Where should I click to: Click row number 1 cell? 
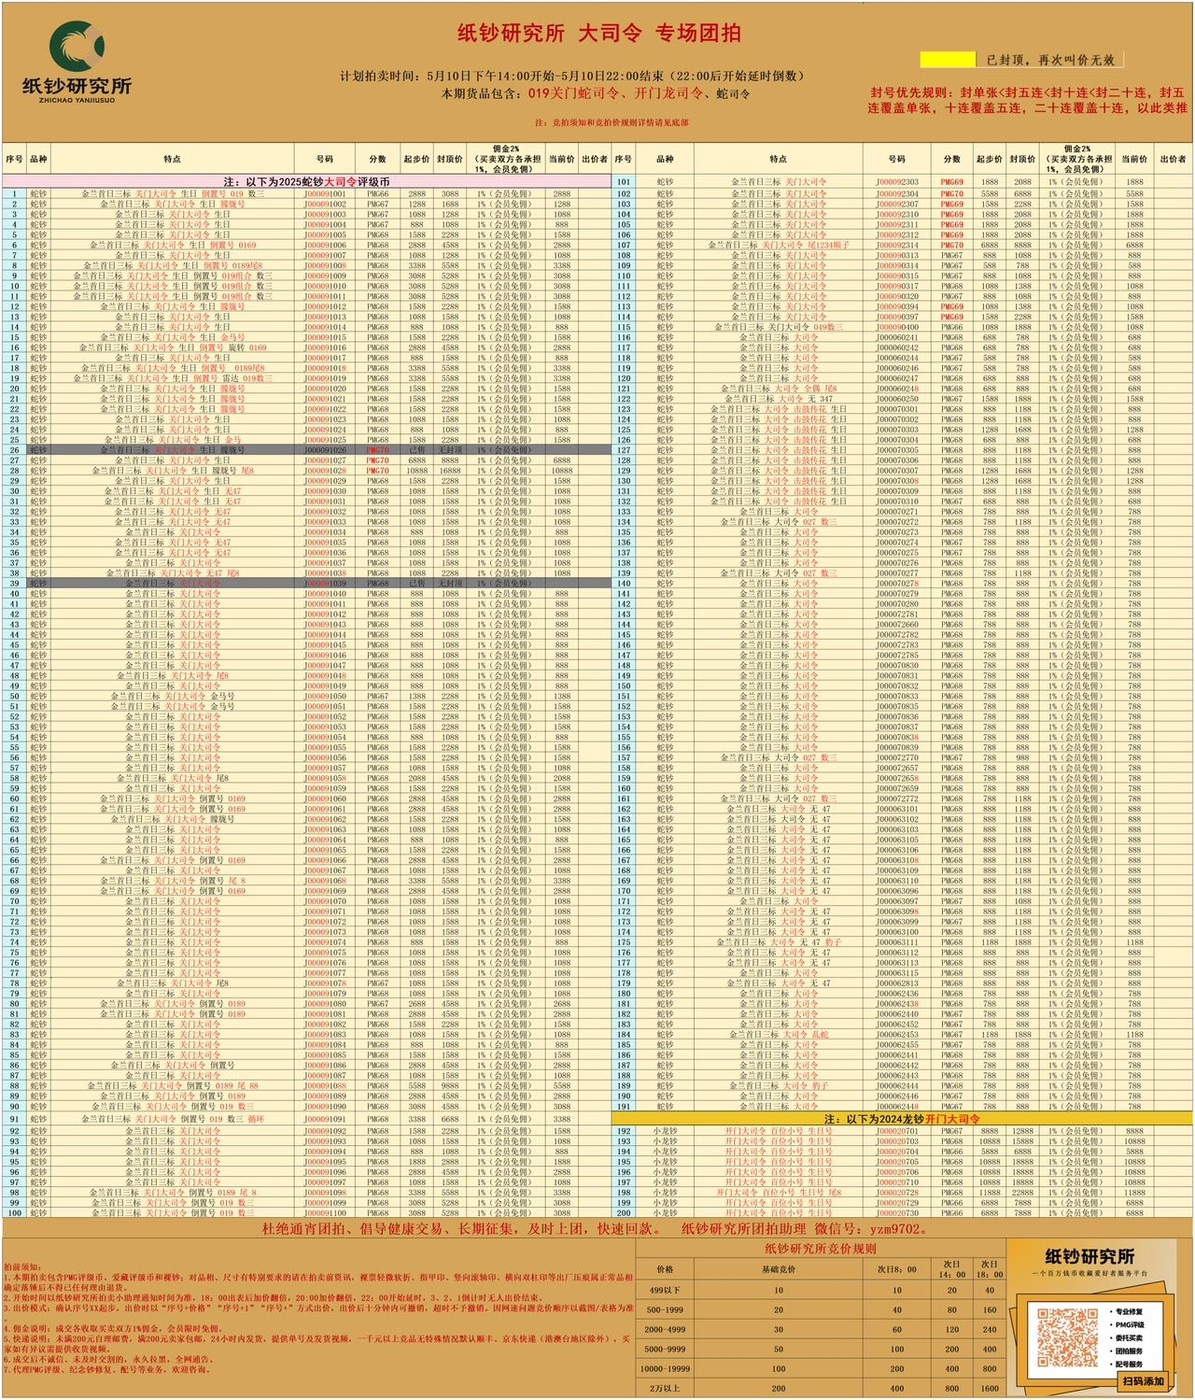coord(13,193)
